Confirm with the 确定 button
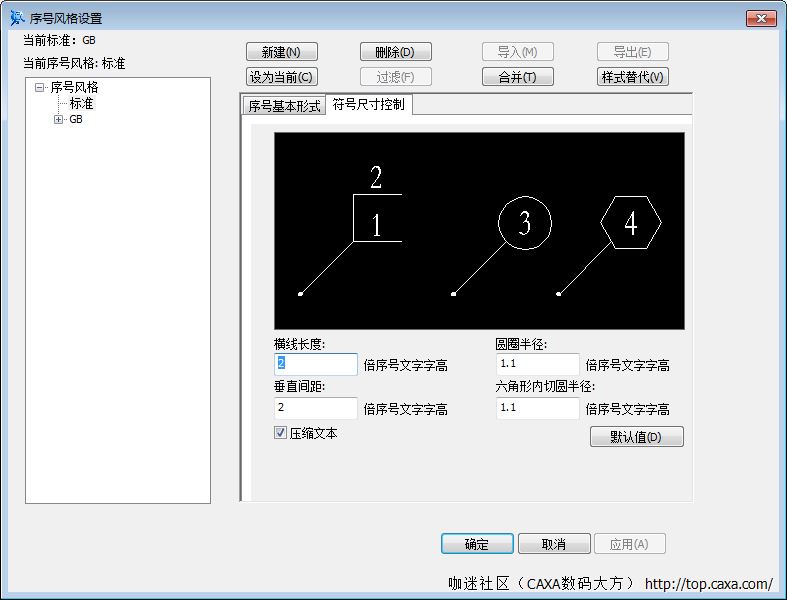The height and width of the screenshot is (600, 787). (477, 544)
